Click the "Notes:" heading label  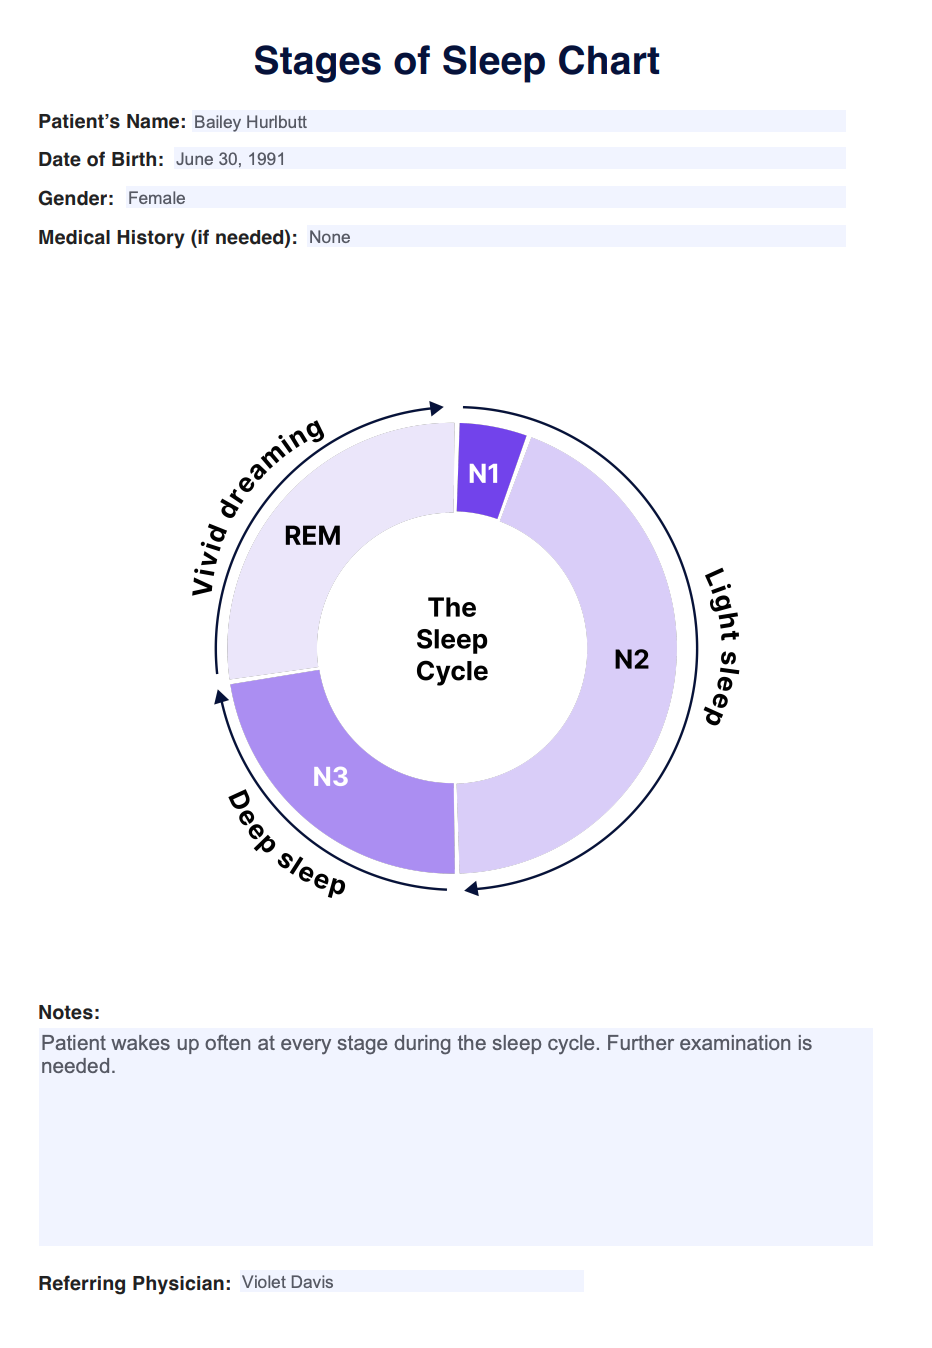69,1012
